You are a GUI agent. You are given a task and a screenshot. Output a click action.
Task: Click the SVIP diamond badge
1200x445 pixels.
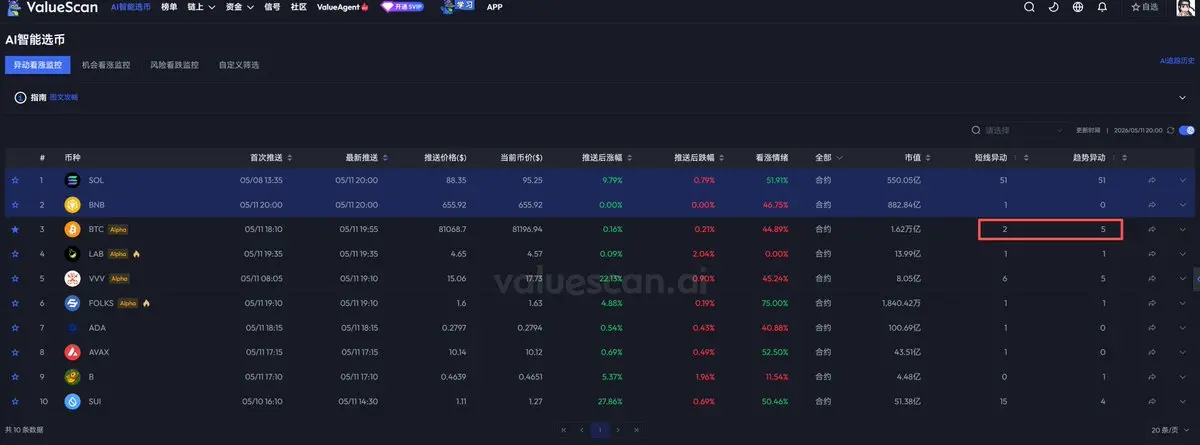click(x=402, y=7)
